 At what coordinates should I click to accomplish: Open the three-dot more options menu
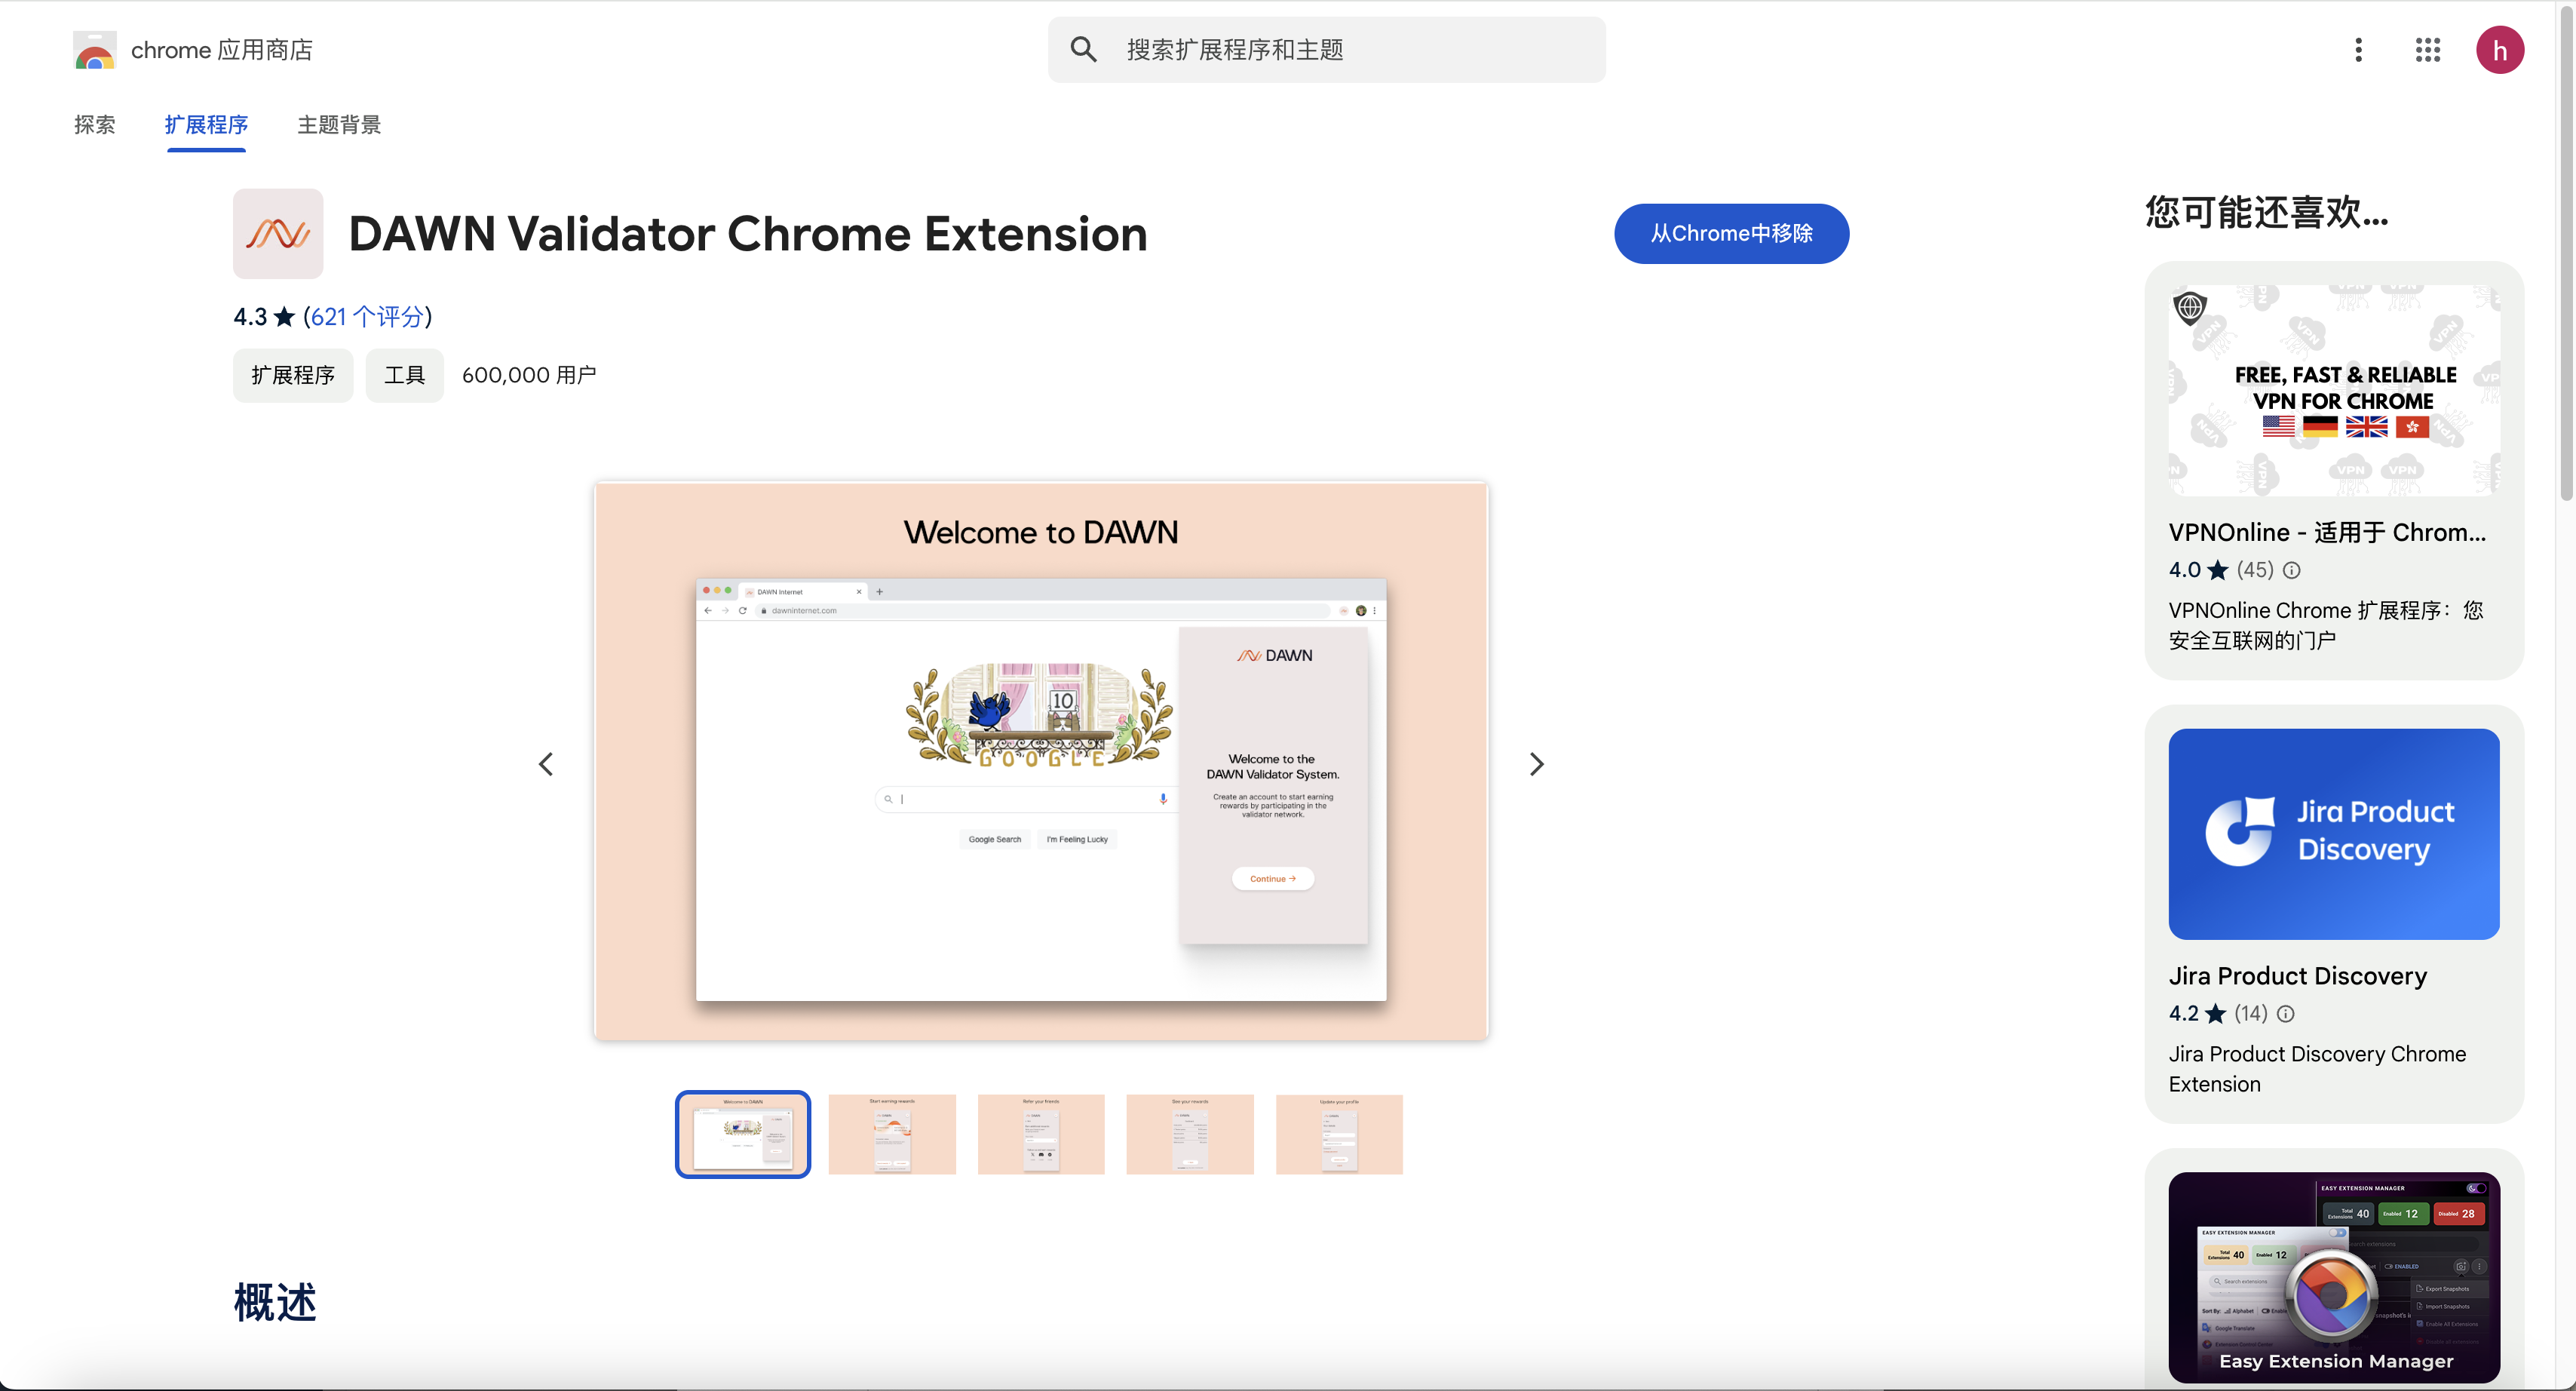tap(2358, 50)
